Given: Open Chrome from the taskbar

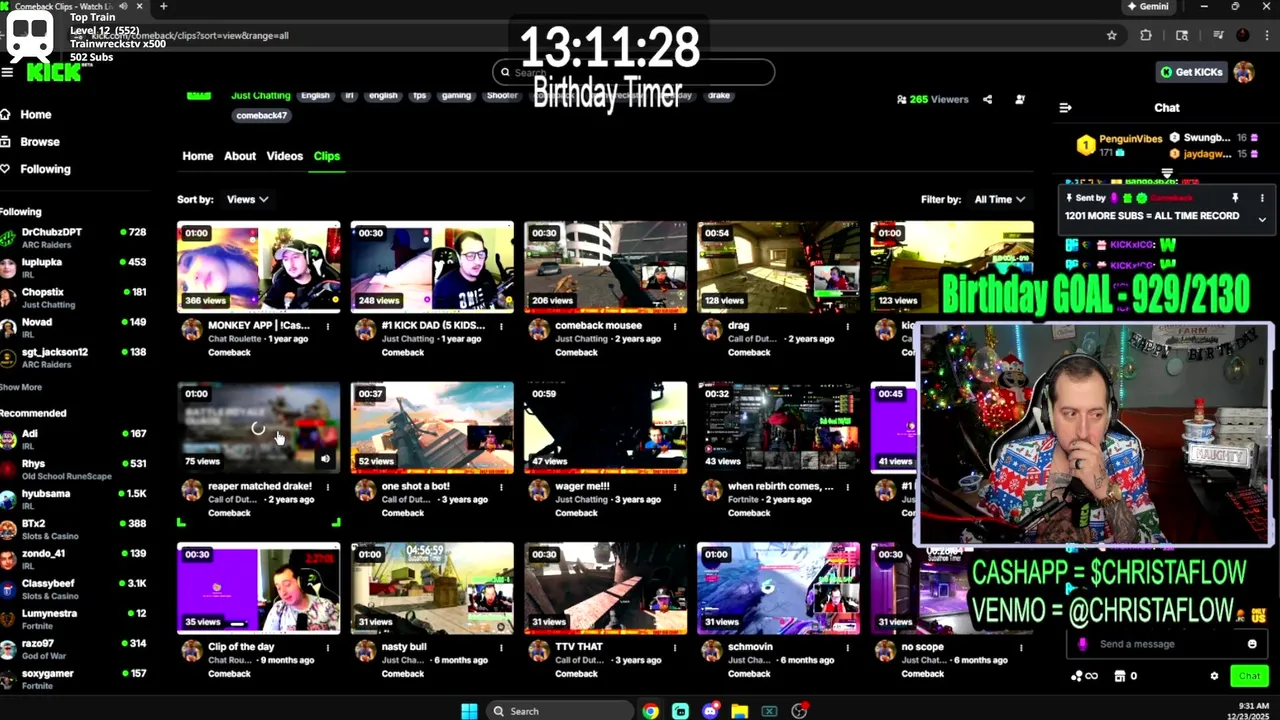Looking at the screenshot, I should [651, 711].
